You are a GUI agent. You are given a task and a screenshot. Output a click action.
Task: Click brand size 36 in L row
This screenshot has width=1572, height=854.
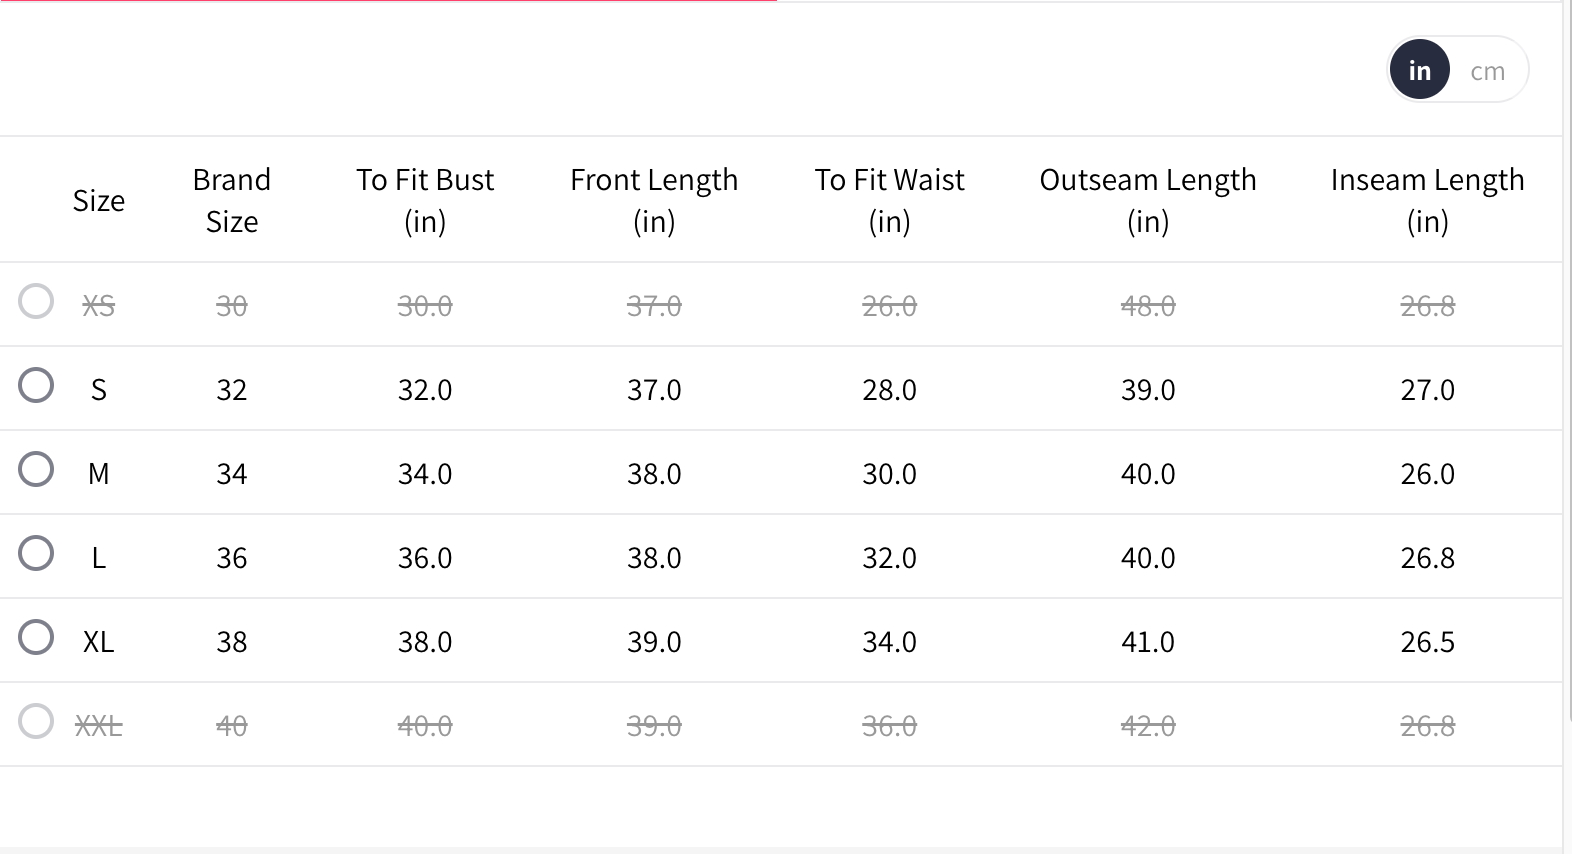tap(232, 558)
